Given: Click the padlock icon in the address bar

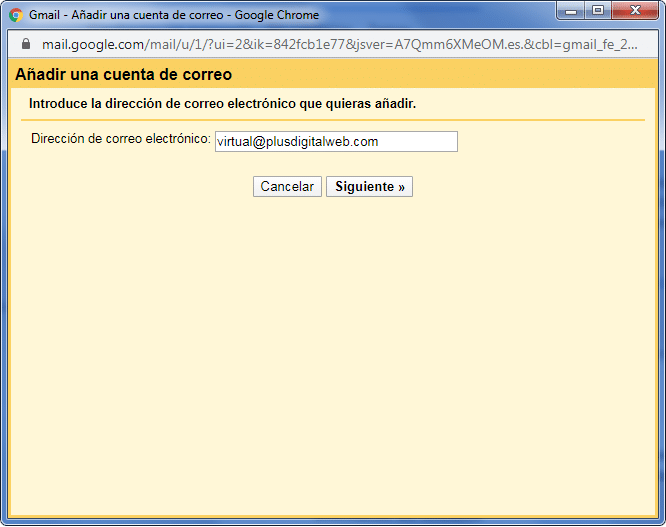Looking at the screenshot, I should coord(26,45).
